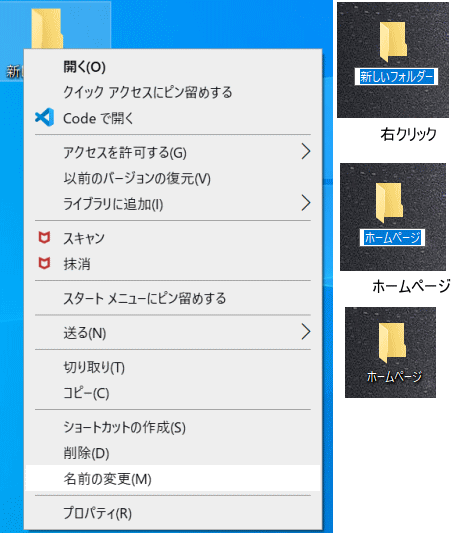Expand the ライブラリに追加(I) submenu arrow
The height and width of the screenshot is (533, 453).
306,203
